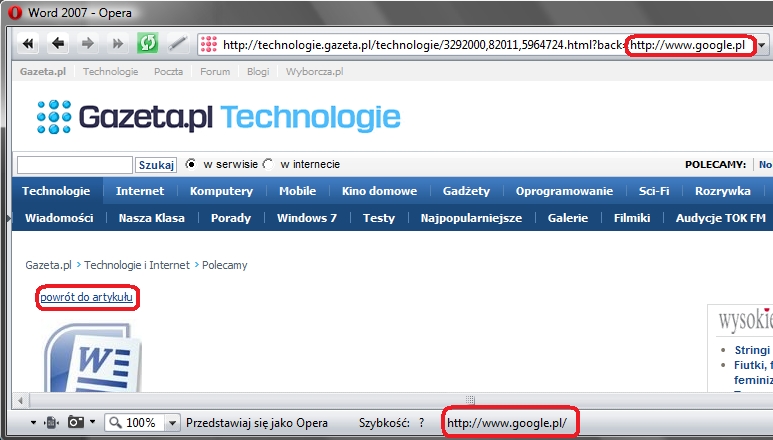Click the wand (pencil) toolbar icon
Viewport: 773px width, 440px height.
coord(177,44)
